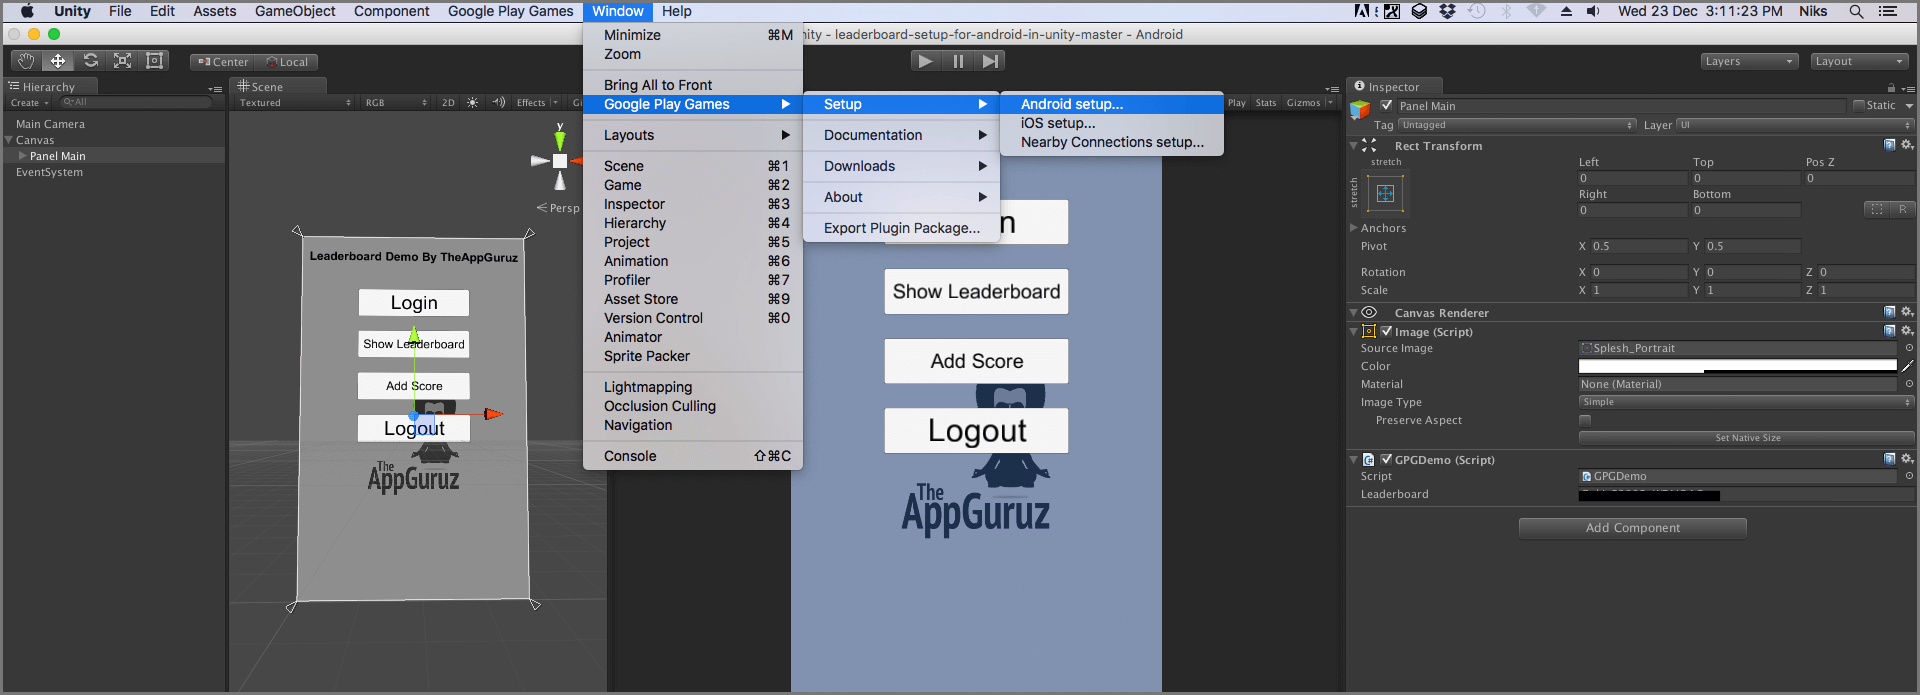Screen dimensions: 1920x695
Task: Toggle pivot Center mode button
Action: coord(222,62)
